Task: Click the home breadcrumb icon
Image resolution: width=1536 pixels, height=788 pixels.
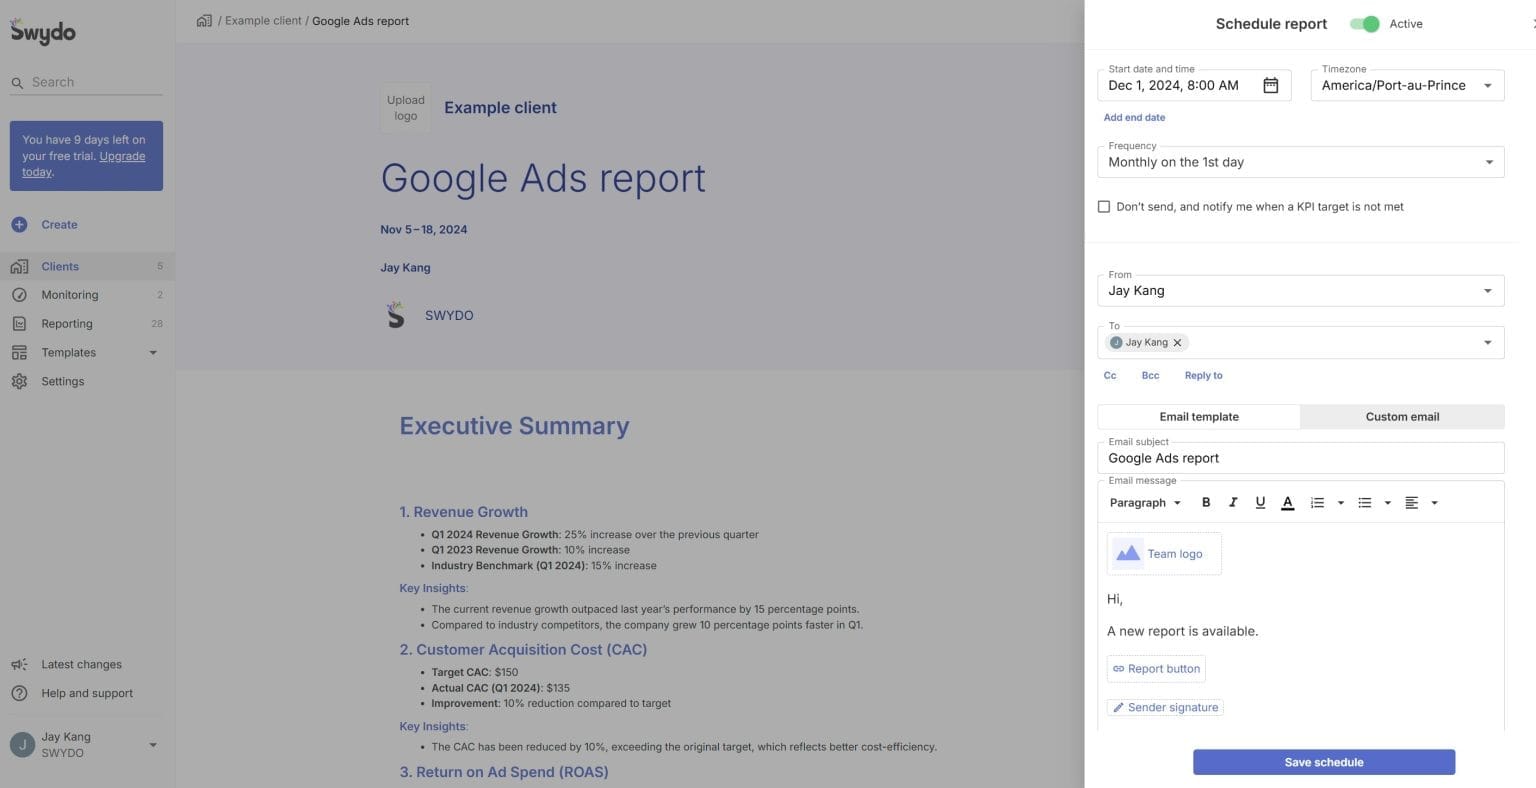Action: pos(204,20)
